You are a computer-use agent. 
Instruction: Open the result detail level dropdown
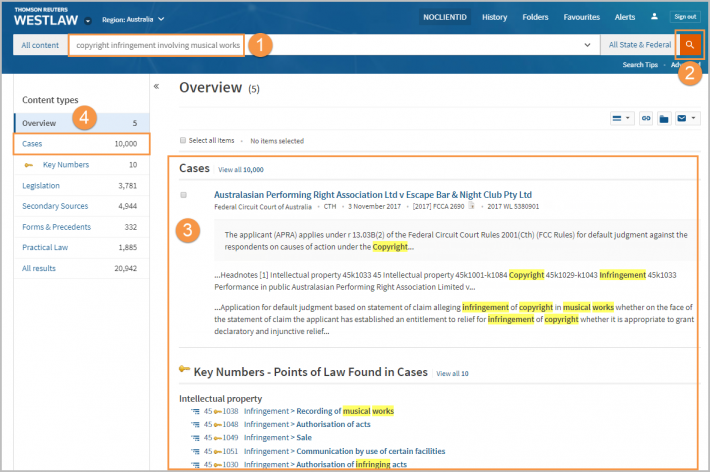pos(621,118)
